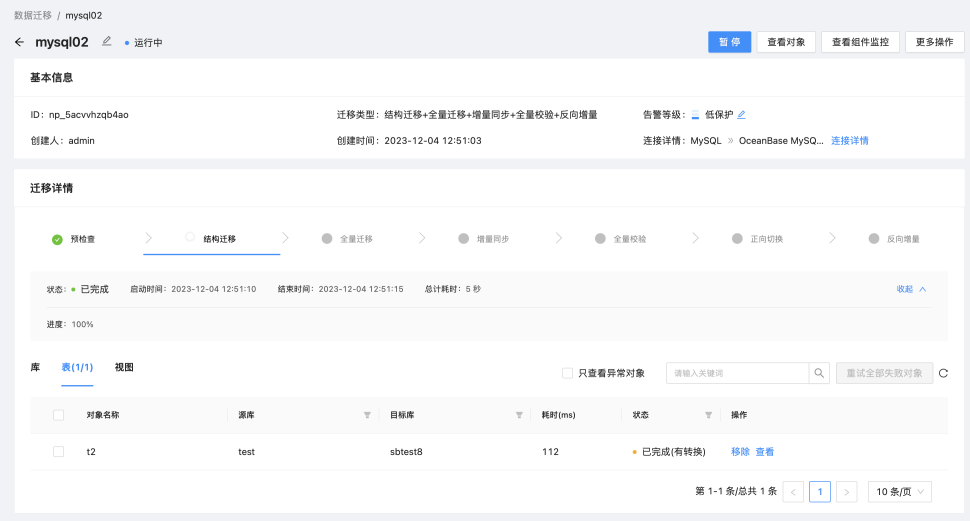This screenshot has width=970, height=521.
Task: Click the test source database cell
Action: (x=246, y=452)
